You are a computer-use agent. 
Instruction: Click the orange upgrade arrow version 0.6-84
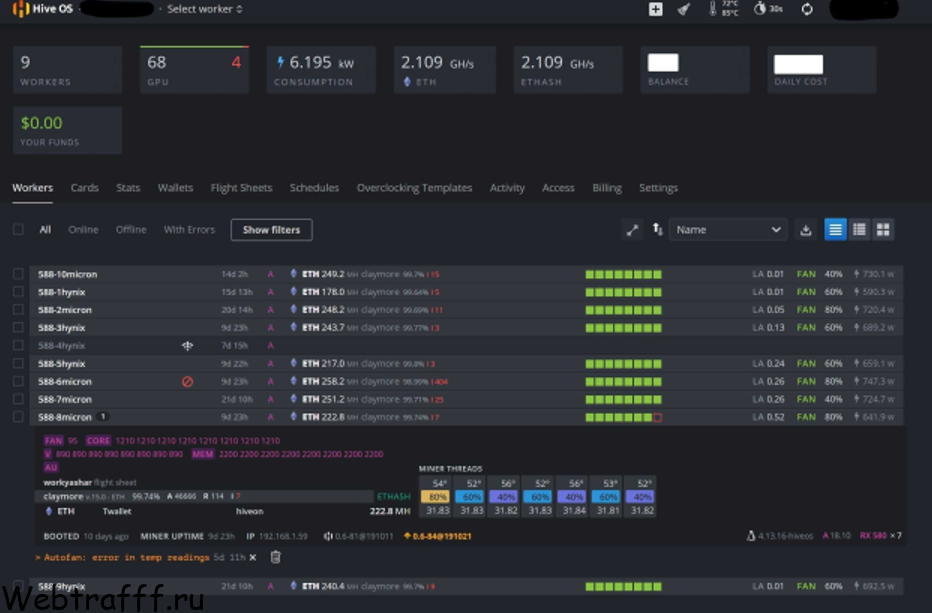click(407, 536)
